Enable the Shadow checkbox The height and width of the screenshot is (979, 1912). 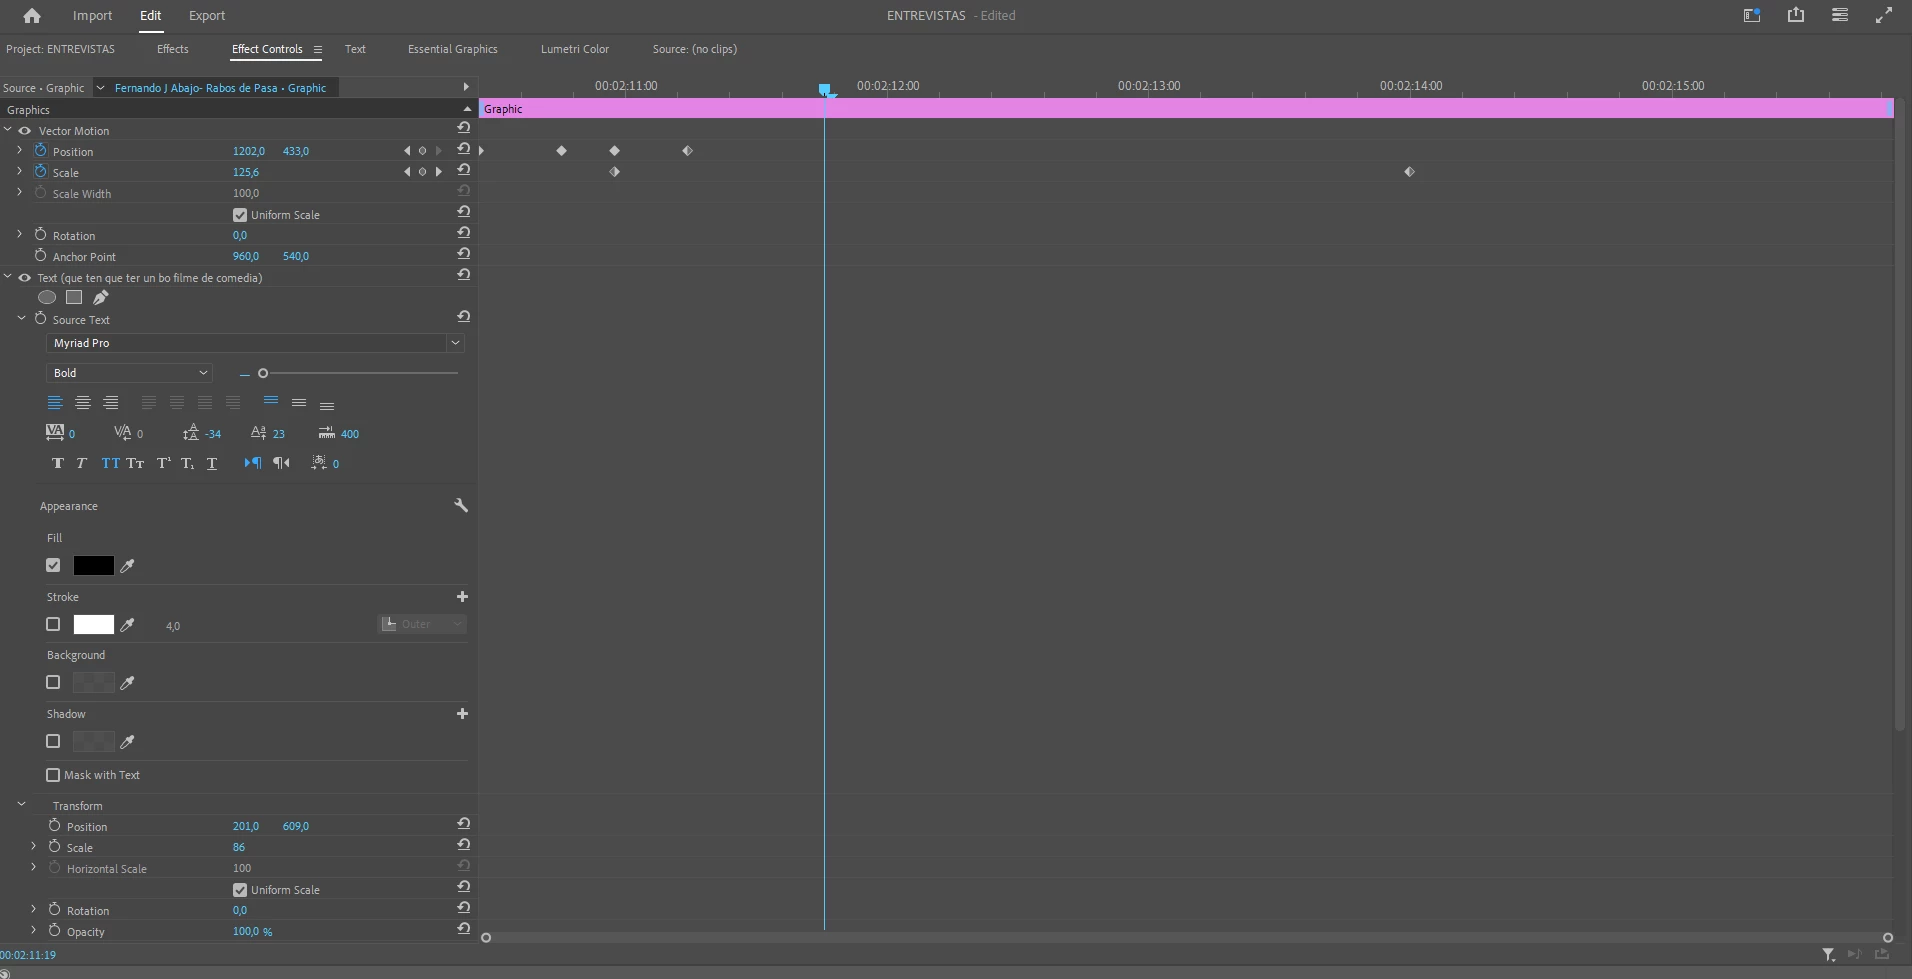point(53,741)
